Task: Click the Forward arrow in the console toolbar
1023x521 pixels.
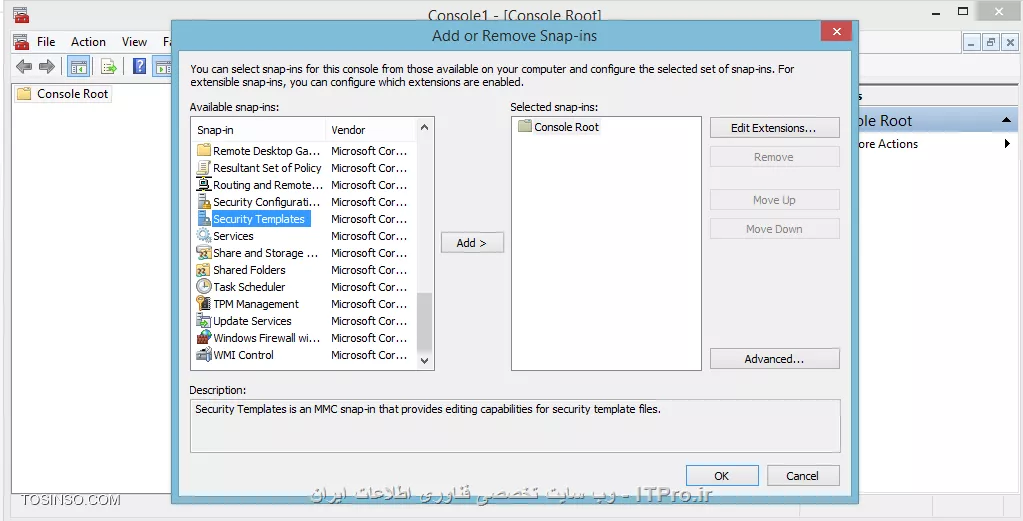Action: 47,66
